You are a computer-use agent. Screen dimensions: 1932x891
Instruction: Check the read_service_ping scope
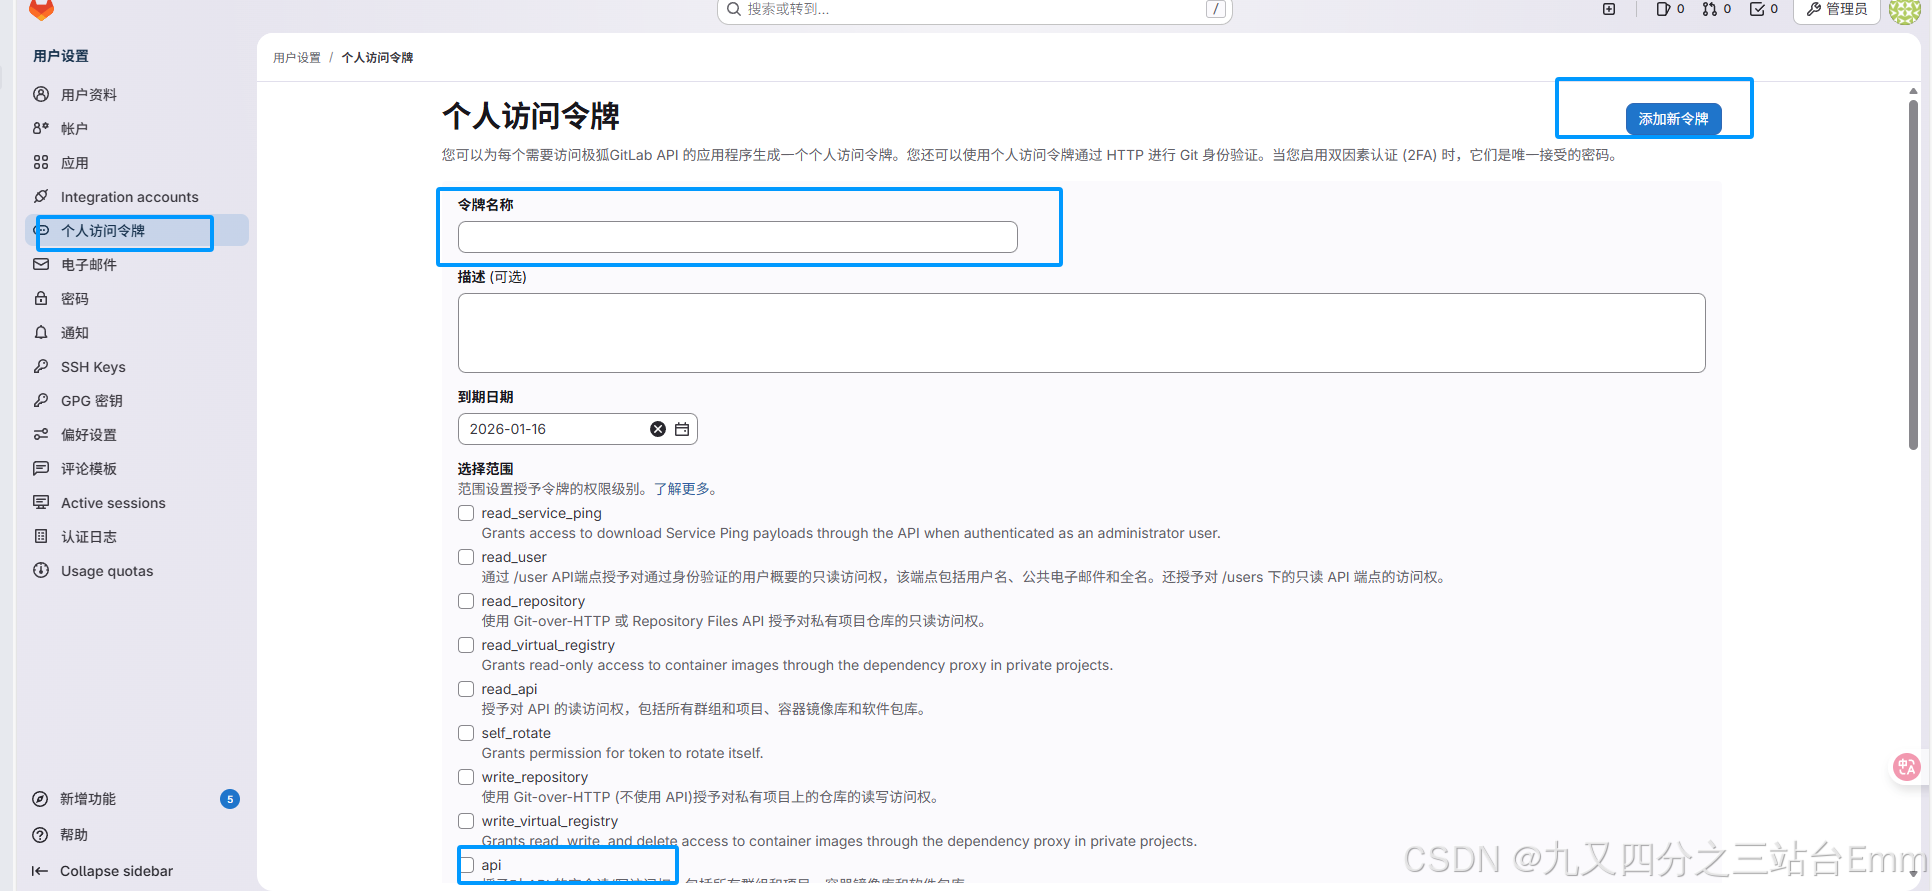click(x=466, y=513)
